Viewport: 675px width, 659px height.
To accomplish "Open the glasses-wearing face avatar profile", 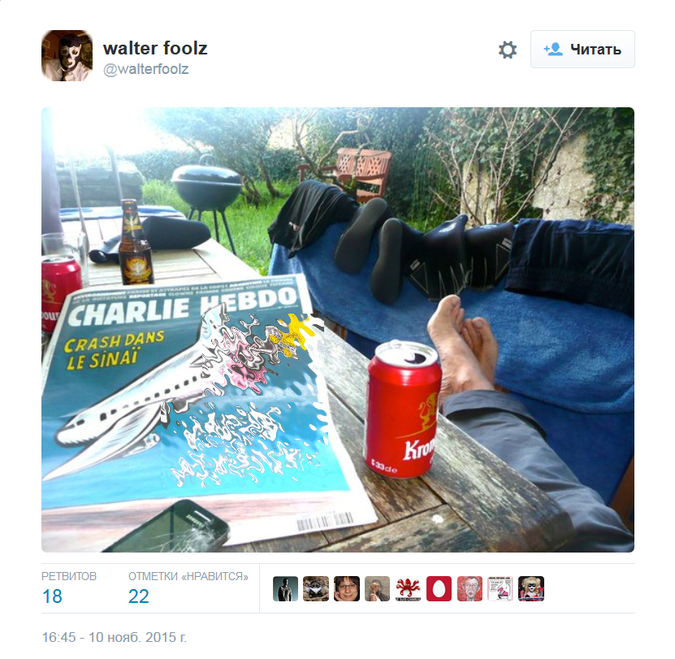I will click(x=347, y=589).
